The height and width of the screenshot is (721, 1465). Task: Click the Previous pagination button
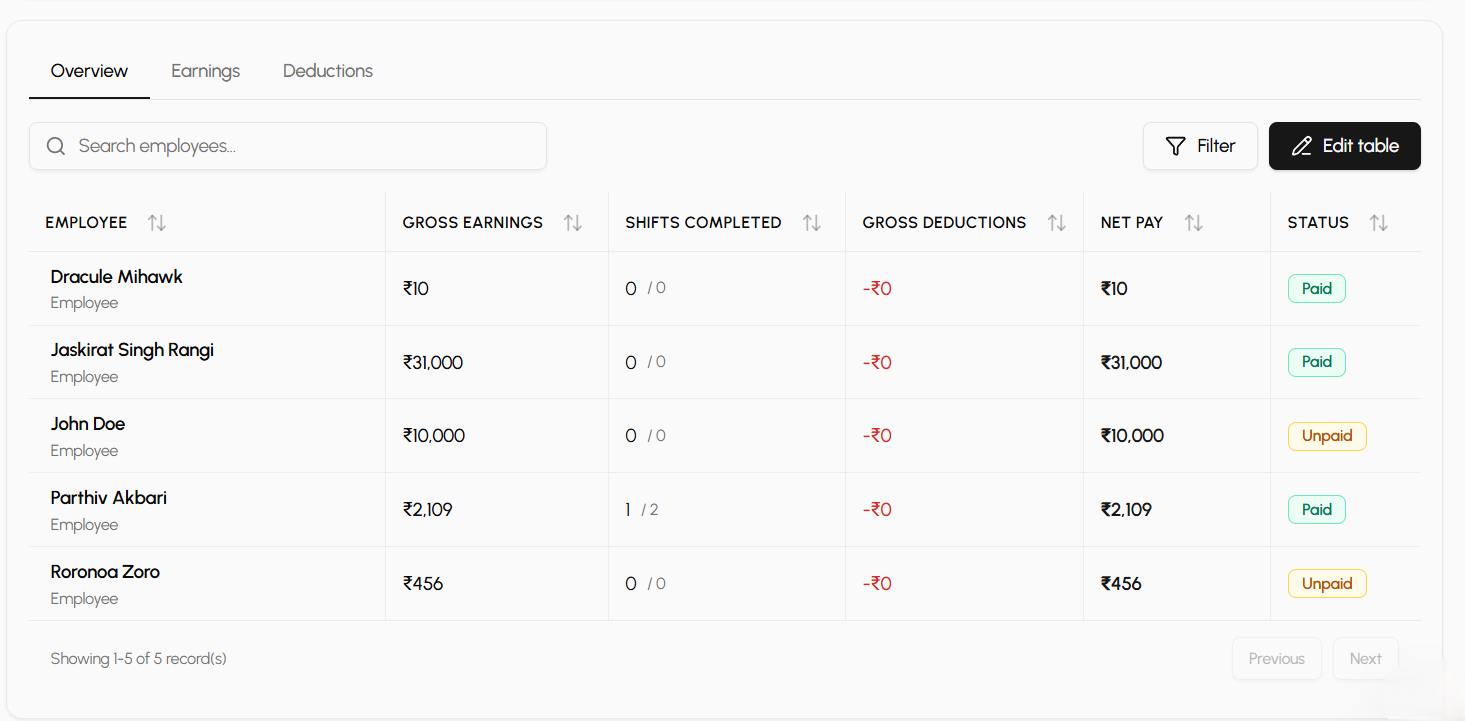coord(1276,658)
